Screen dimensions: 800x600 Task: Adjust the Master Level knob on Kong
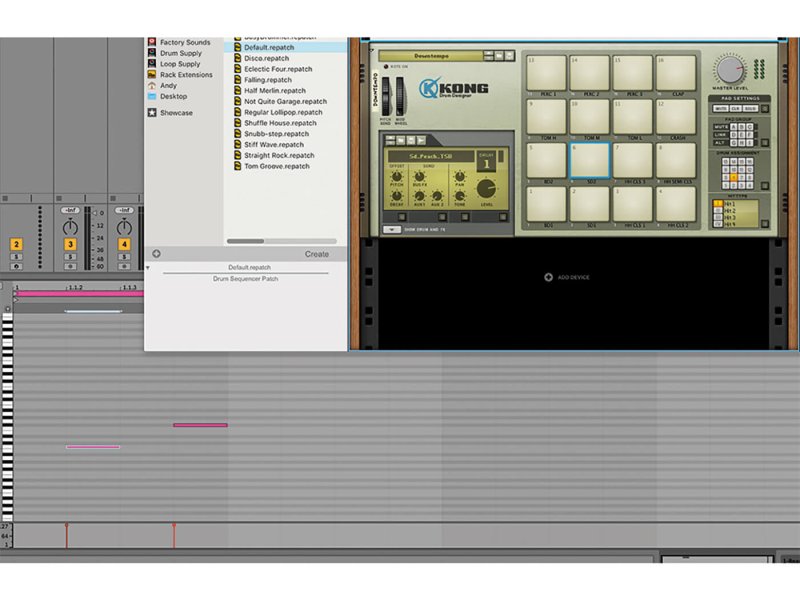[x=733, y=70]
